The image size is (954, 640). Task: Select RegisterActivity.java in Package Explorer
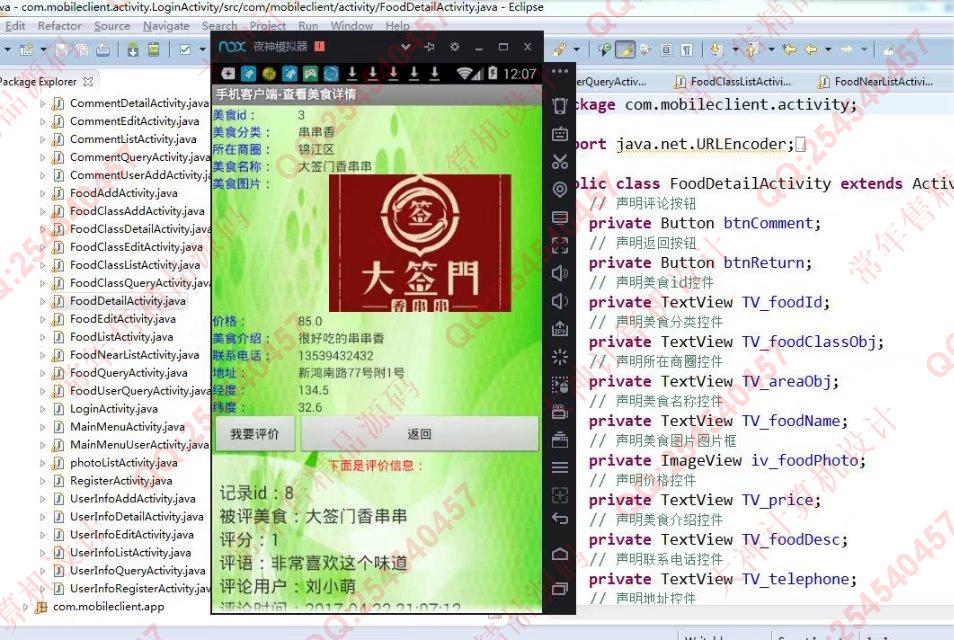[x=121, y=481]
